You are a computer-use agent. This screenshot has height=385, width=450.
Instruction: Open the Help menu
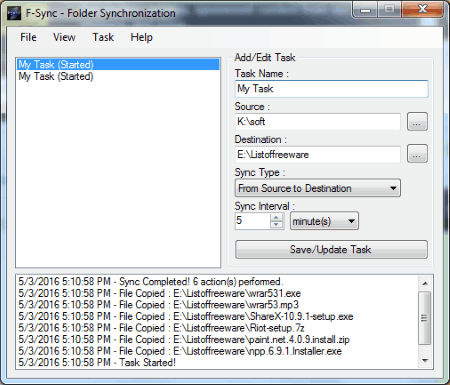pyautogui.click(x=141, y=37)
